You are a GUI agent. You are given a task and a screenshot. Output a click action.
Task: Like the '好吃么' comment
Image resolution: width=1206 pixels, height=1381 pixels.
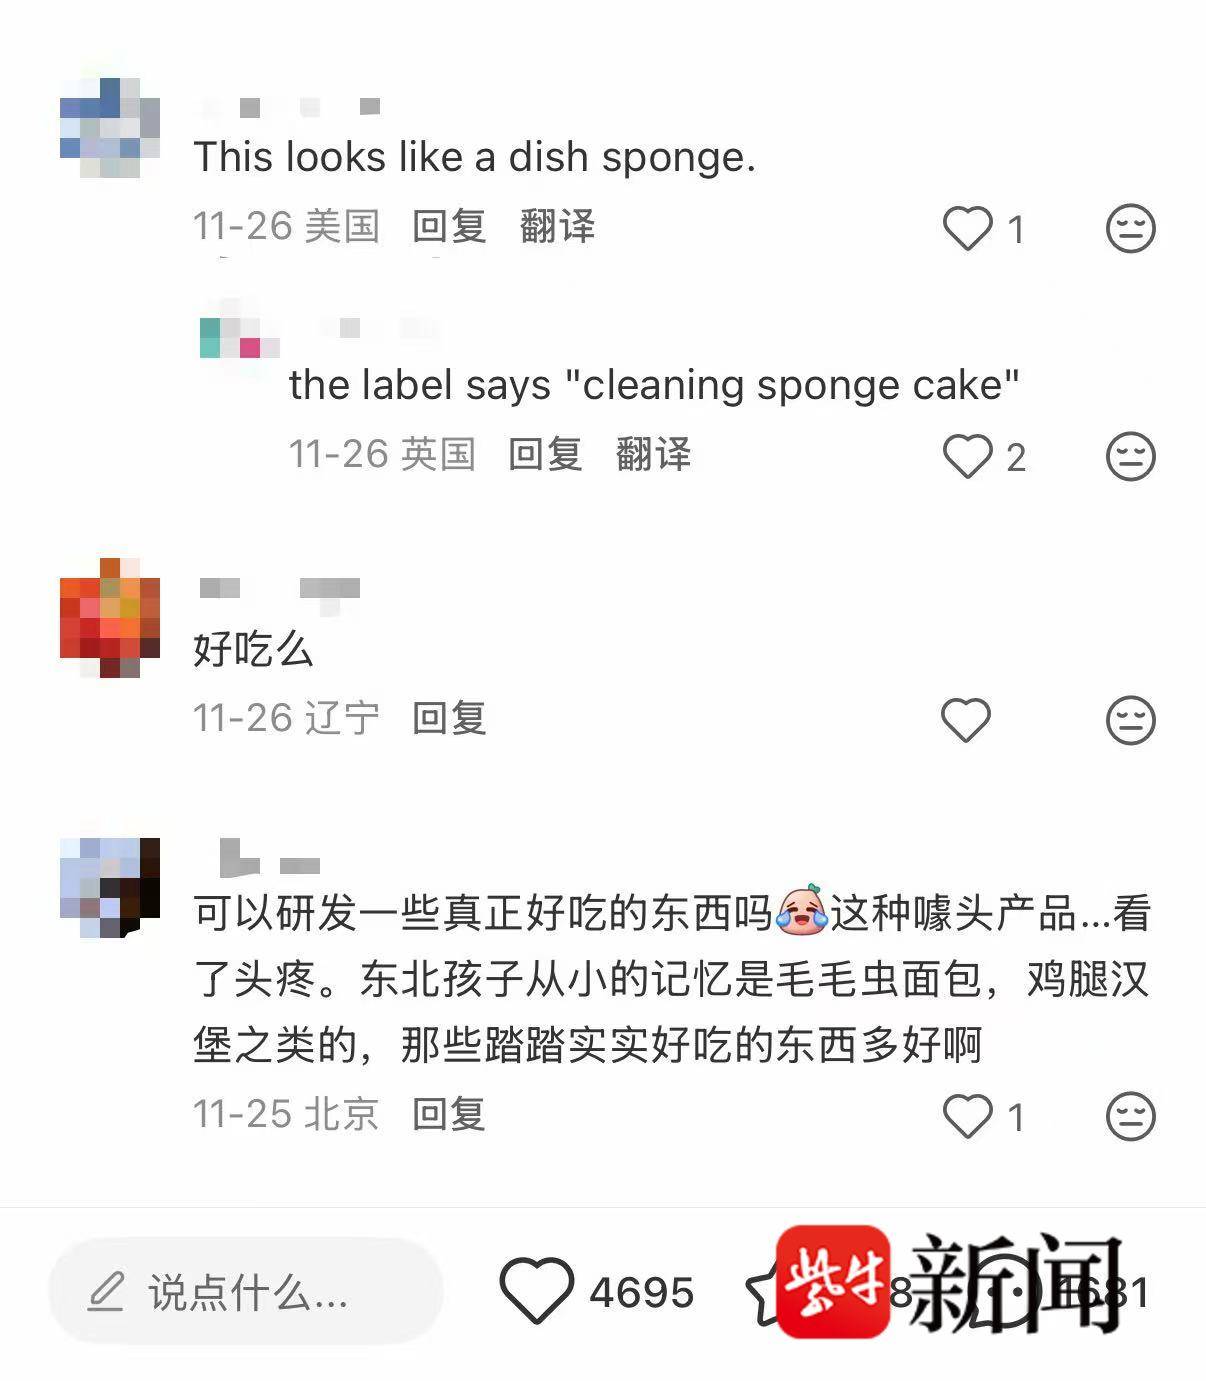click(966, 720)
